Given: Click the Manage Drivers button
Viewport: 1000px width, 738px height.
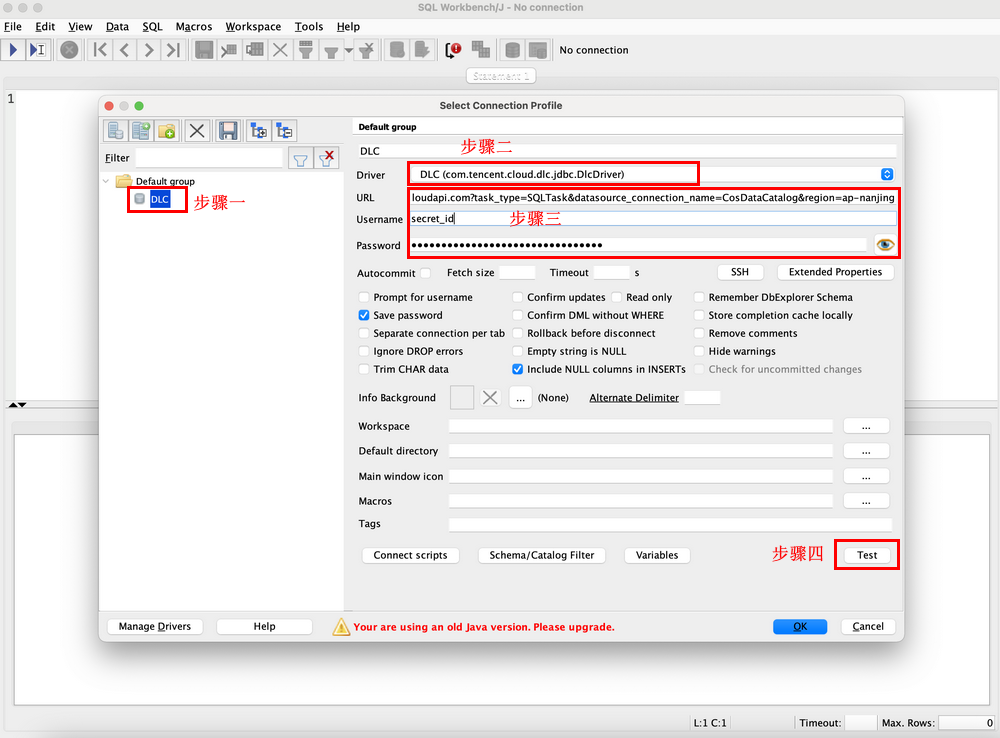Looking at the screenshot, I should click(154, 627).
